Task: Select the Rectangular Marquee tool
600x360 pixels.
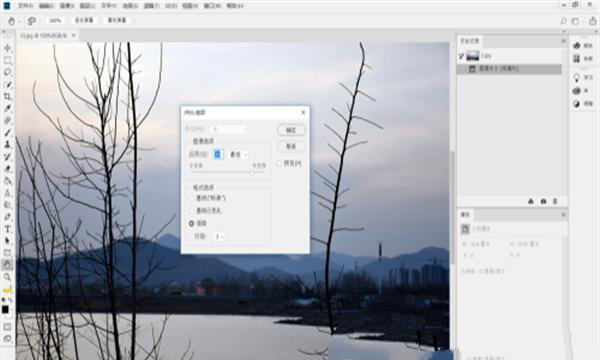Action: tap(8, 60)
